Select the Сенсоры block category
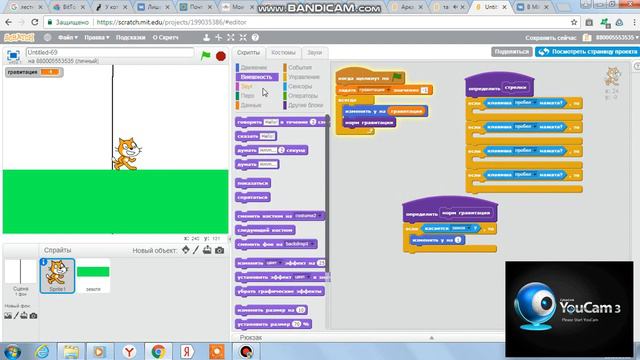The height and width of the screenshot is (360, 640). pyautogui.click(x=300, y=86)
